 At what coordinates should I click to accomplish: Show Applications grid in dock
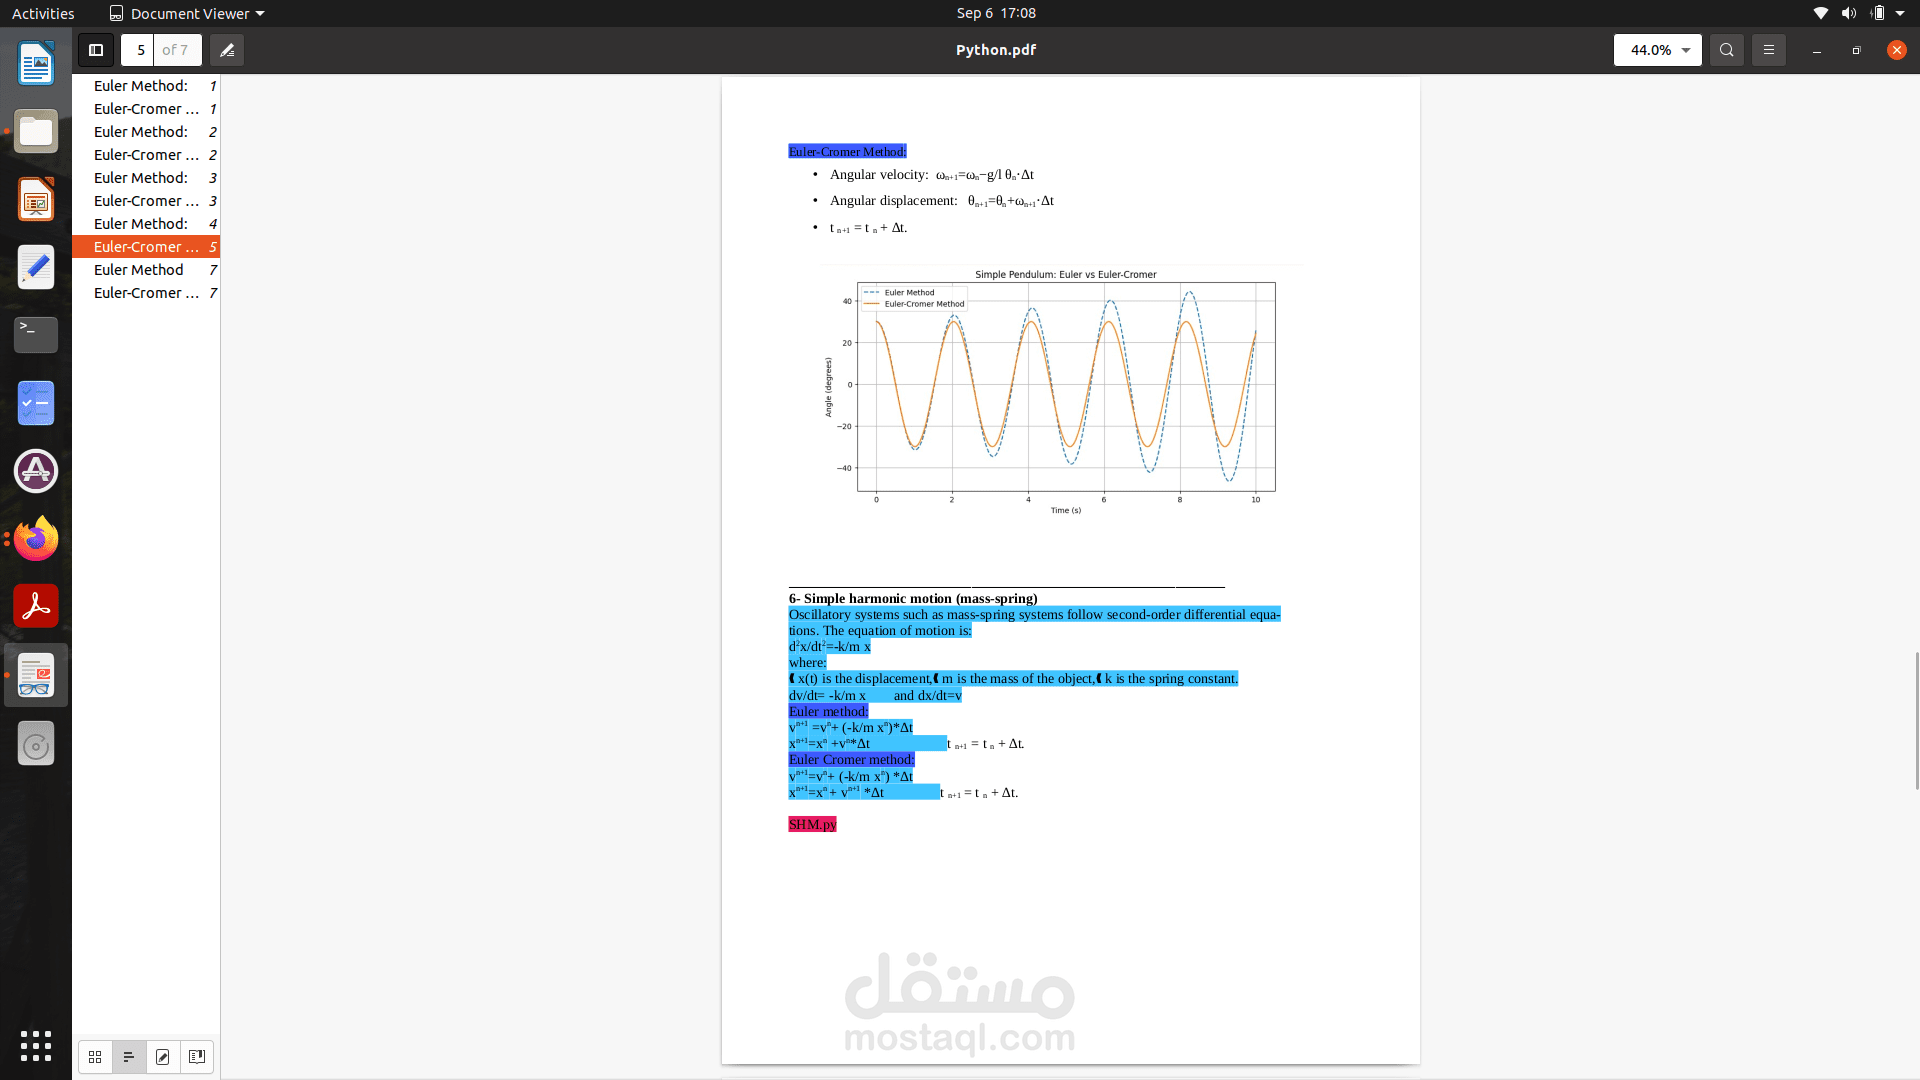coord(36,1046)
